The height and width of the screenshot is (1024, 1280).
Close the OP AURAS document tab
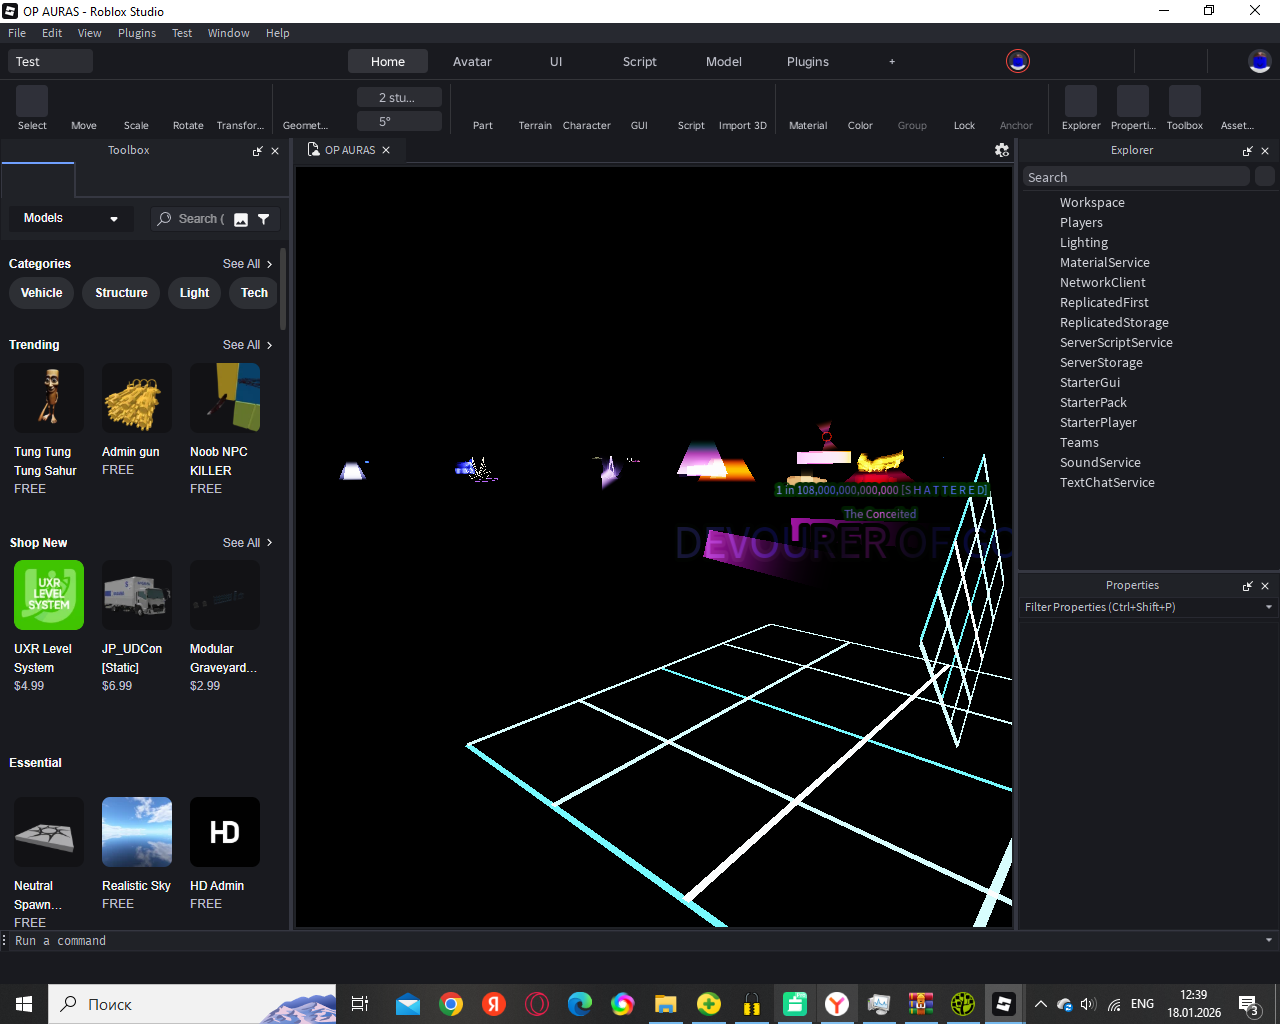click(x=386, y=150)
